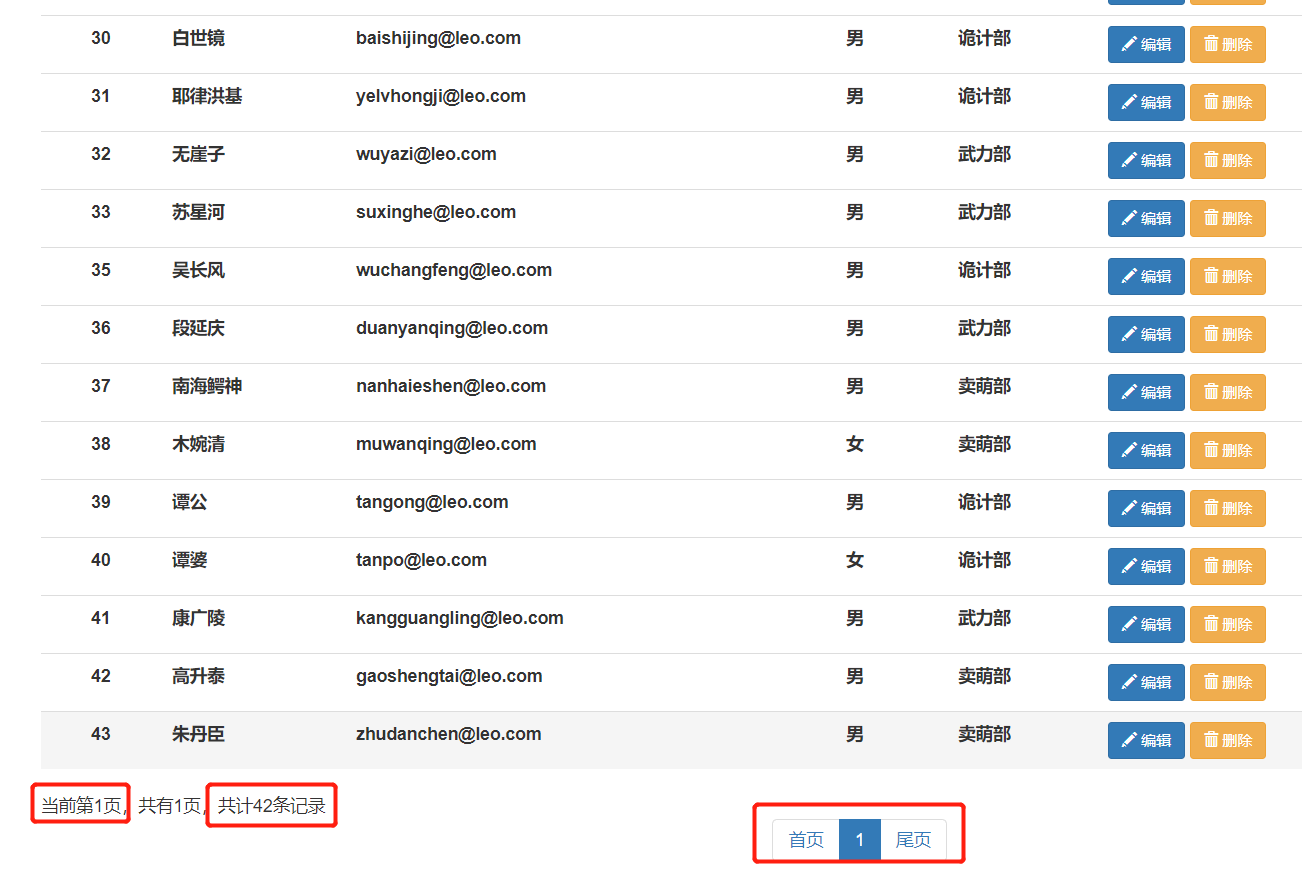Edit the record for 耶律洪基

(1146, 102)
